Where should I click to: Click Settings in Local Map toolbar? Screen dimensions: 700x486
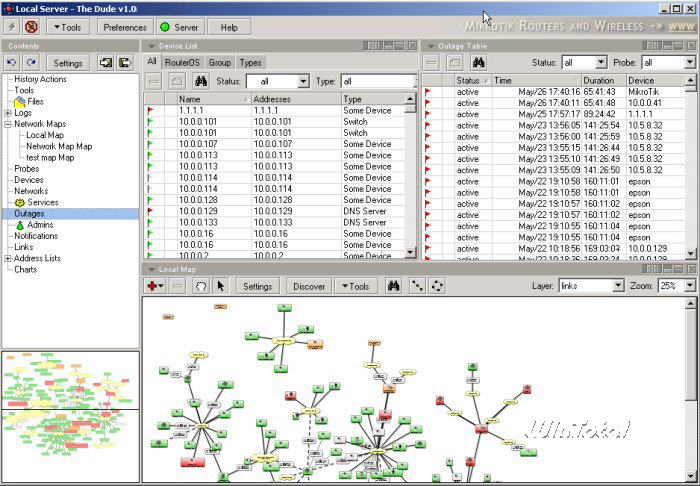click(258, 286)
